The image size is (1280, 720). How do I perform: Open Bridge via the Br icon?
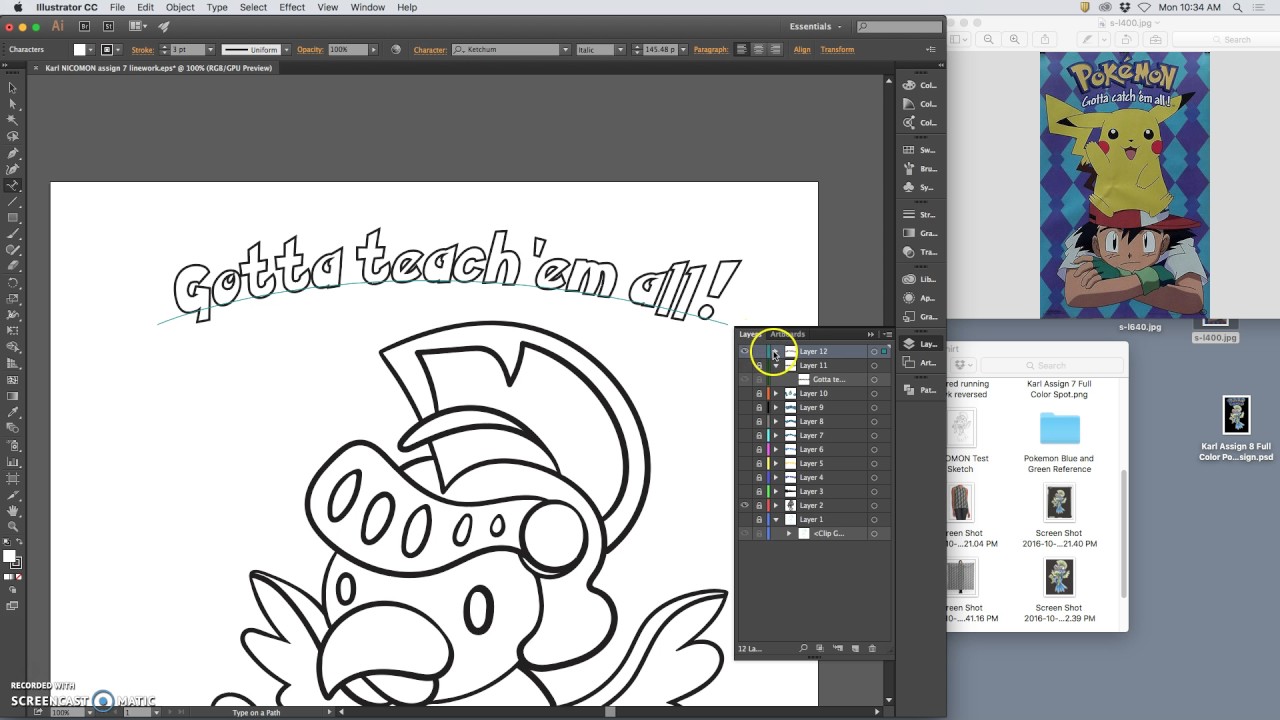(85, 27)
